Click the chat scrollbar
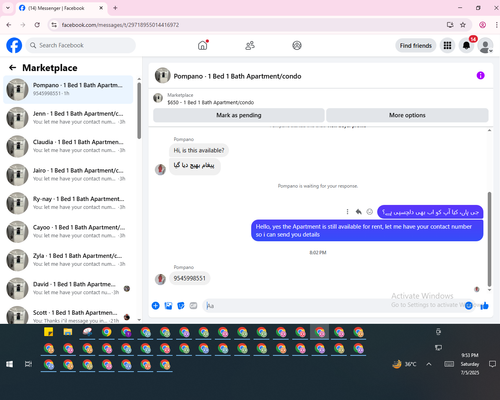 [x=489, y=239]
